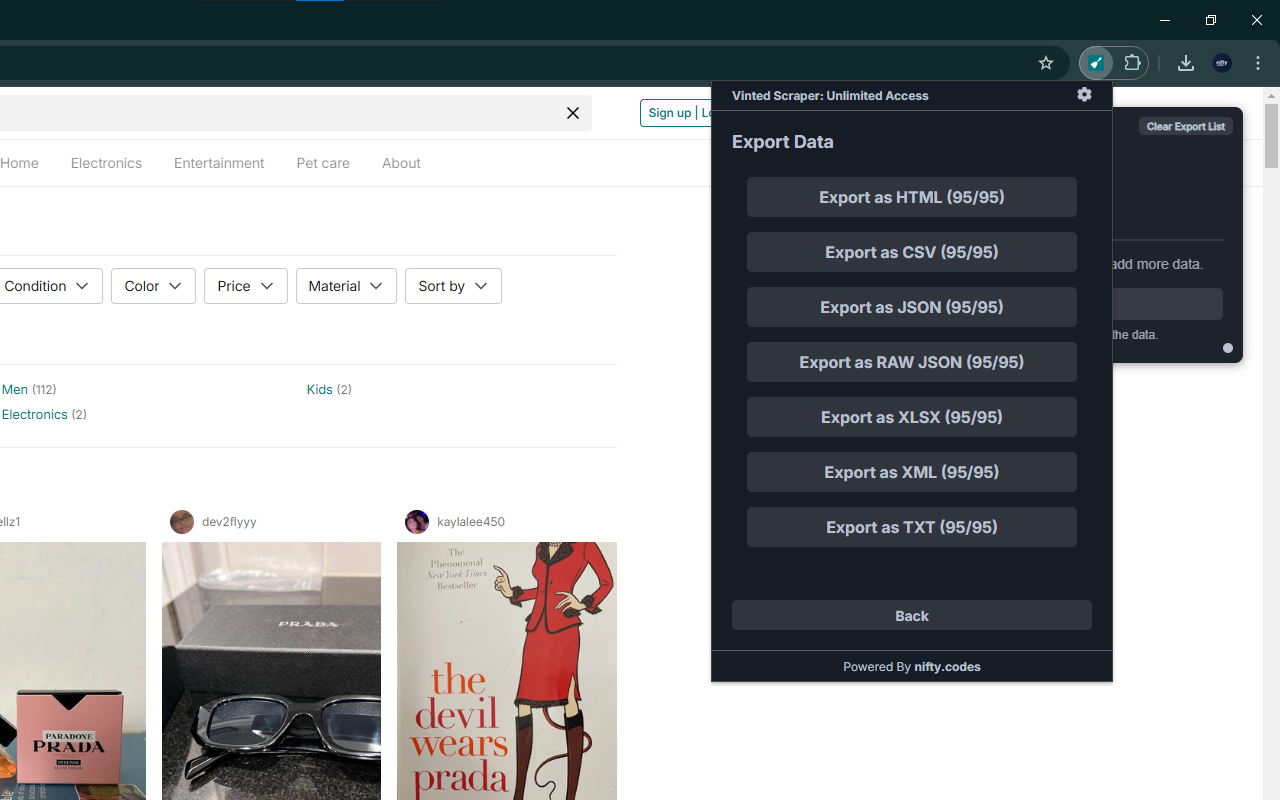Open The Devil Wears Prada book listing
Viewport: 1280px width, 800px height.
(x=507, y=671)
